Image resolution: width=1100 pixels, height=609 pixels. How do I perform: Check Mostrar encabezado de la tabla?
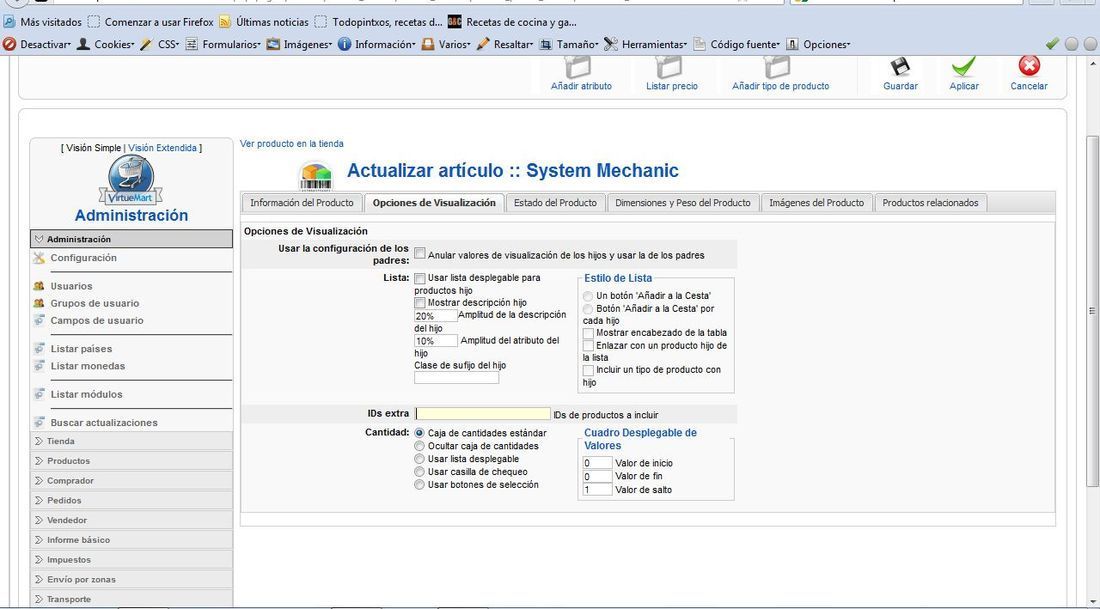(588, 333)
